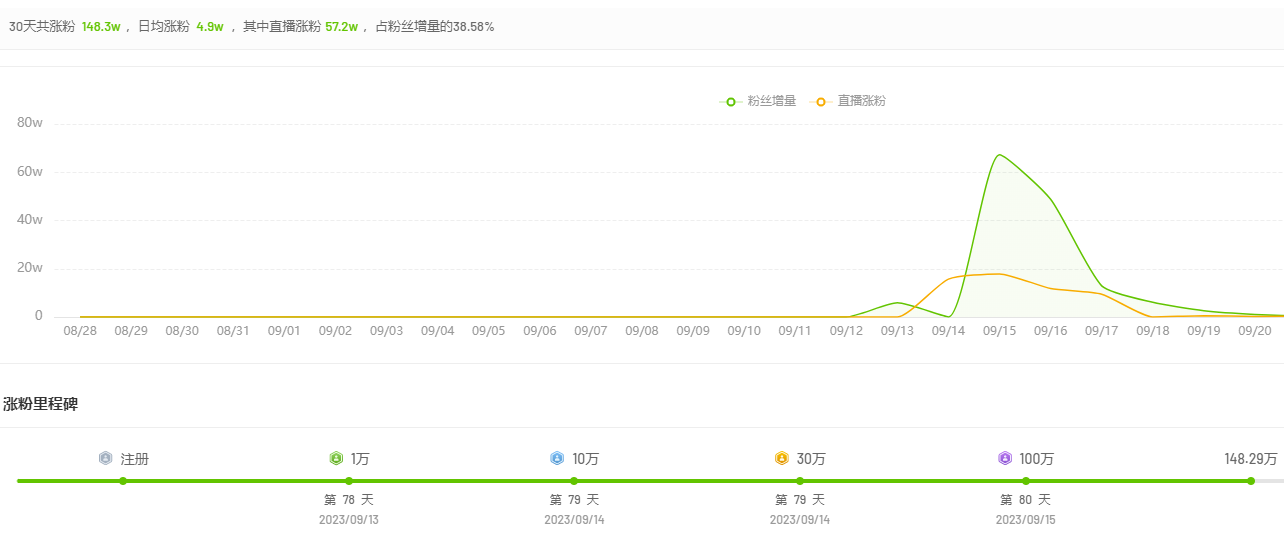This screenshot has width=1284, height=542.
Task: Click the 100万 milestone label text
Action: tap(1037, 459)
